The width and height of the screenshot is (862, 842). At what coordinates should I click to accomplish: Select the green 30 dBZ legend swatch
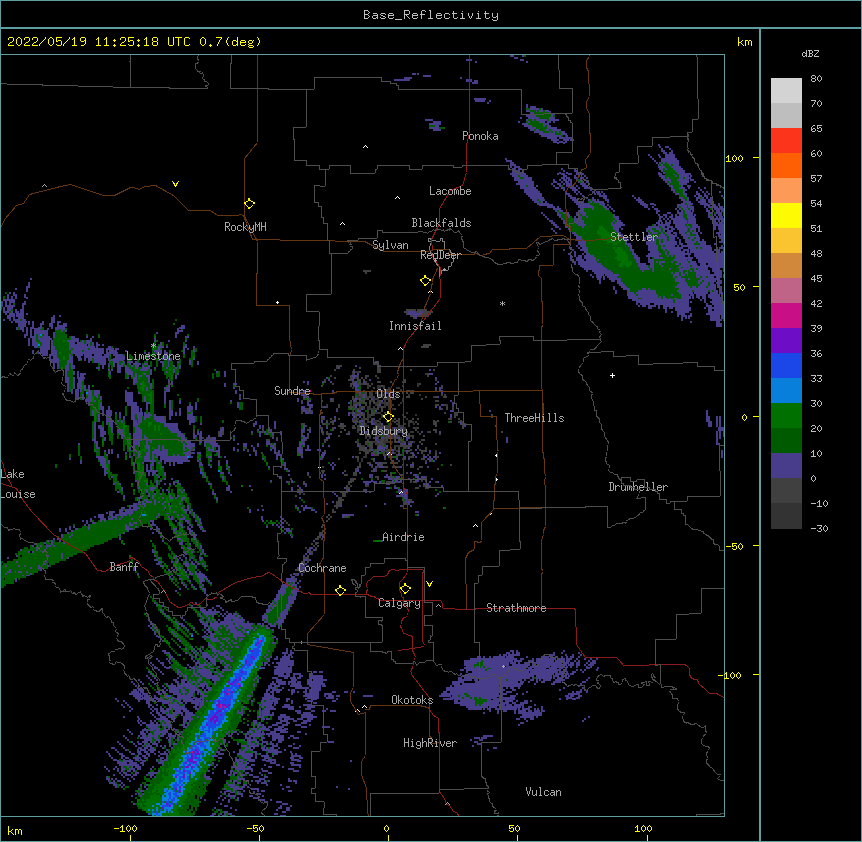pyautogui.click(x=786, y=416)
